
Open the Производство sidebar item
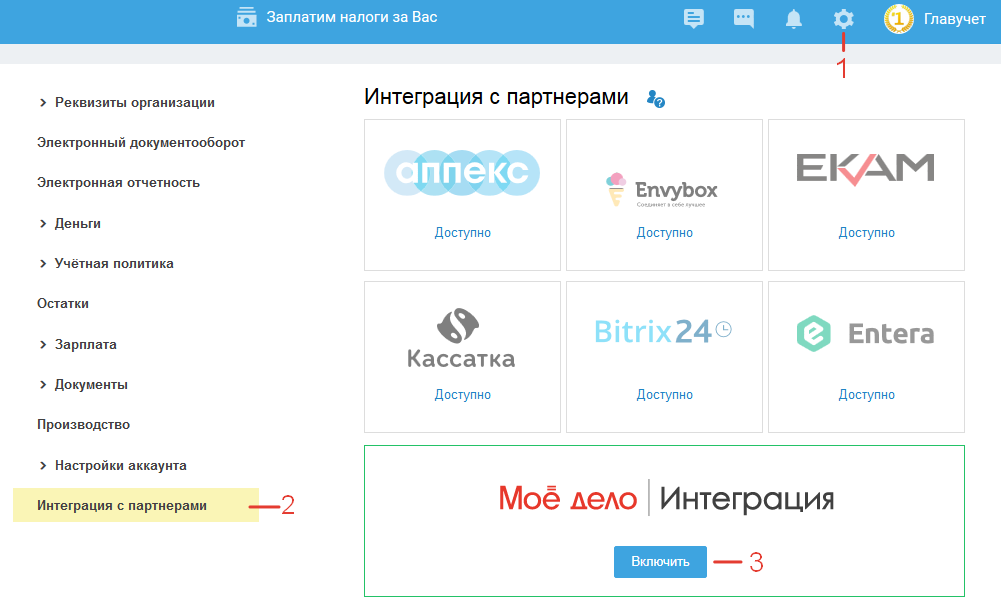(83, 425)
